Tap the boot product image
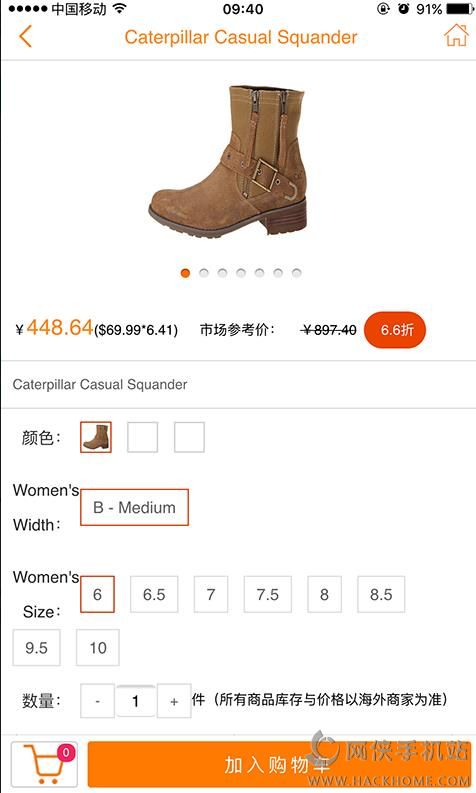The height and width of the screenshot is (793, 476). 230,161
